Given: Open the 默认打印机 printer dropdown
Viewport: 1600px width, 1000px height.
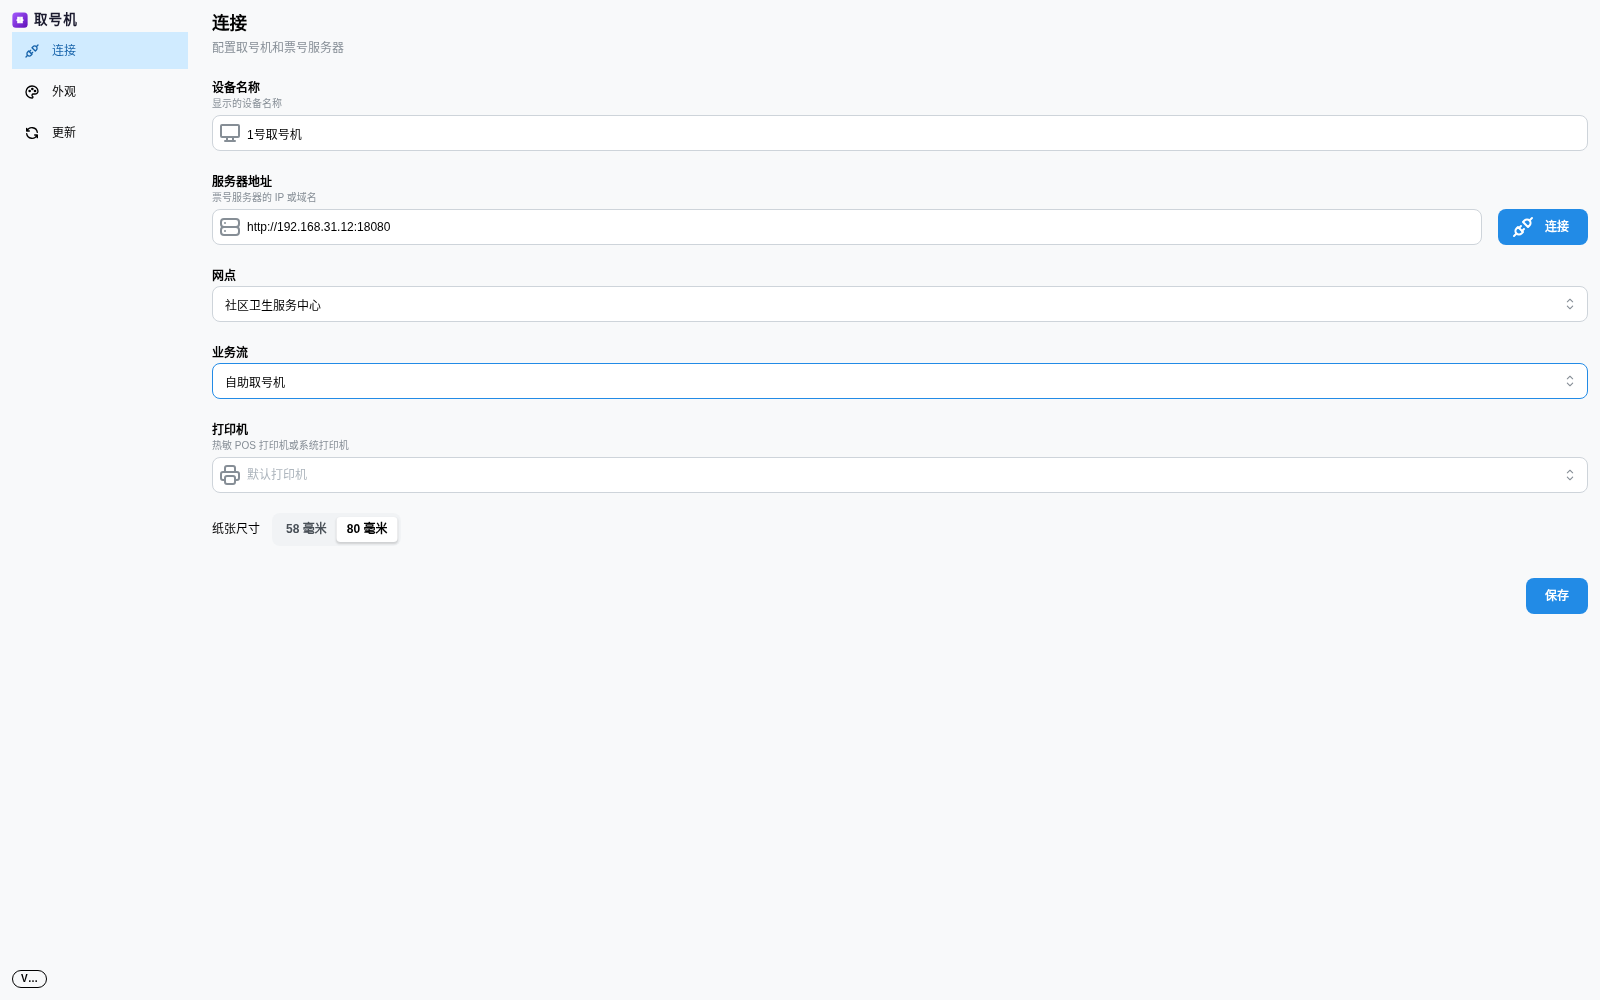Looking at the screenshot, I should (900, 475).
